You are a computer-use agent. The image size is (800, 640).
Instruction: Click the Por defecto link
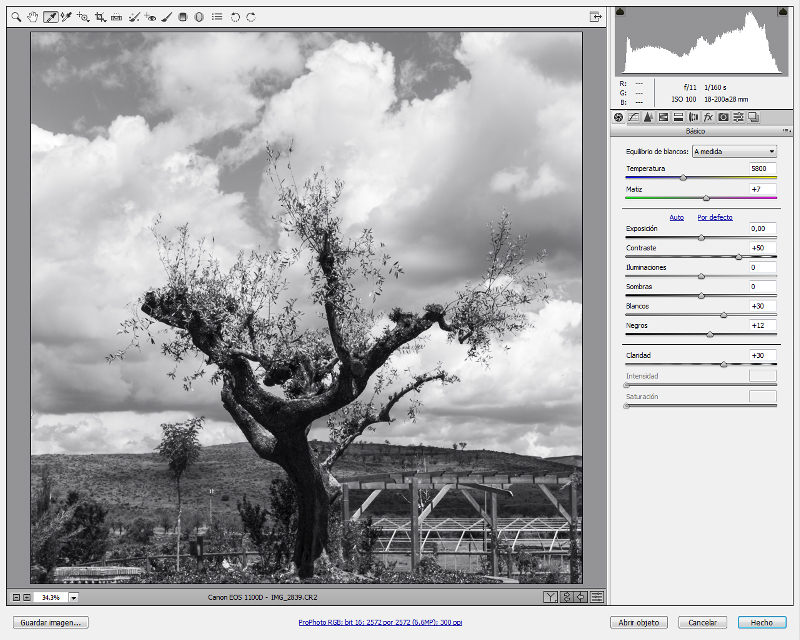click(715, 217)
